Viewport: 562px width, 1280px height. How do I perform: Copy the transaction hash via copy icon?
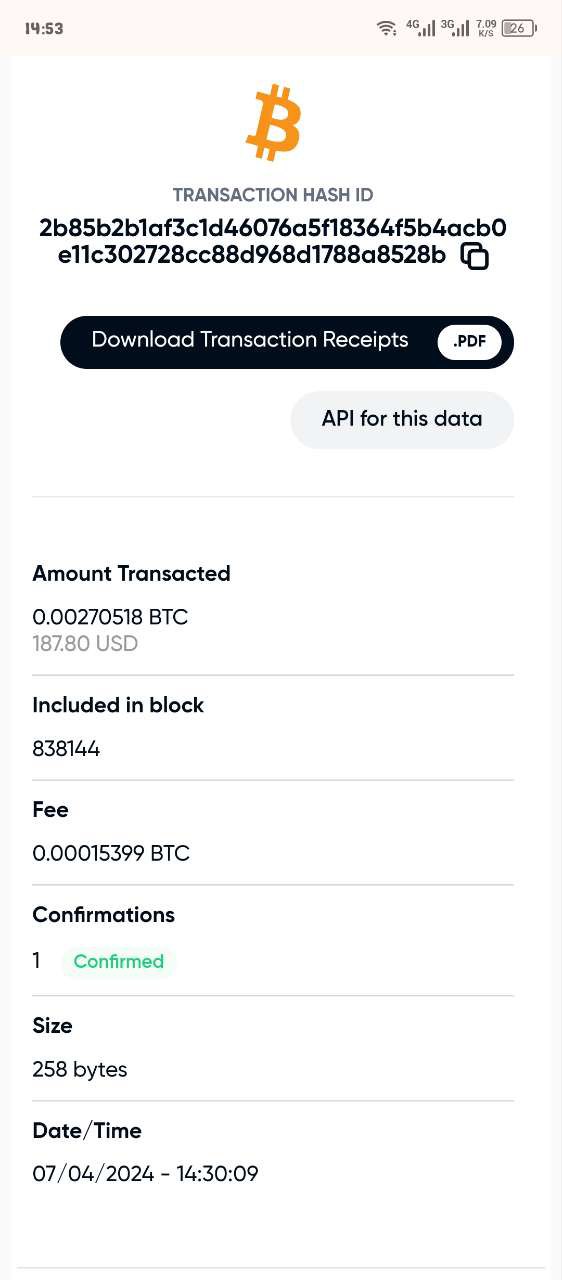point(475,256)
